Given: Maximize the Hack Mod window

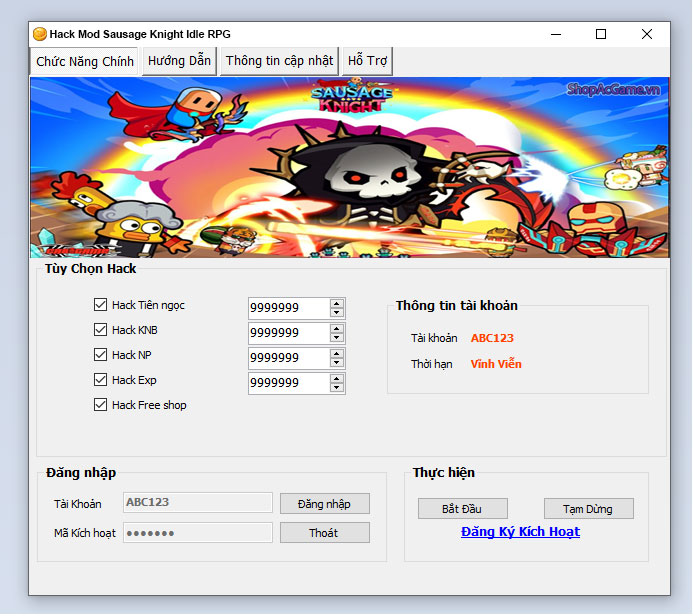Looking at the screenshot, I should tap(601, 34).
